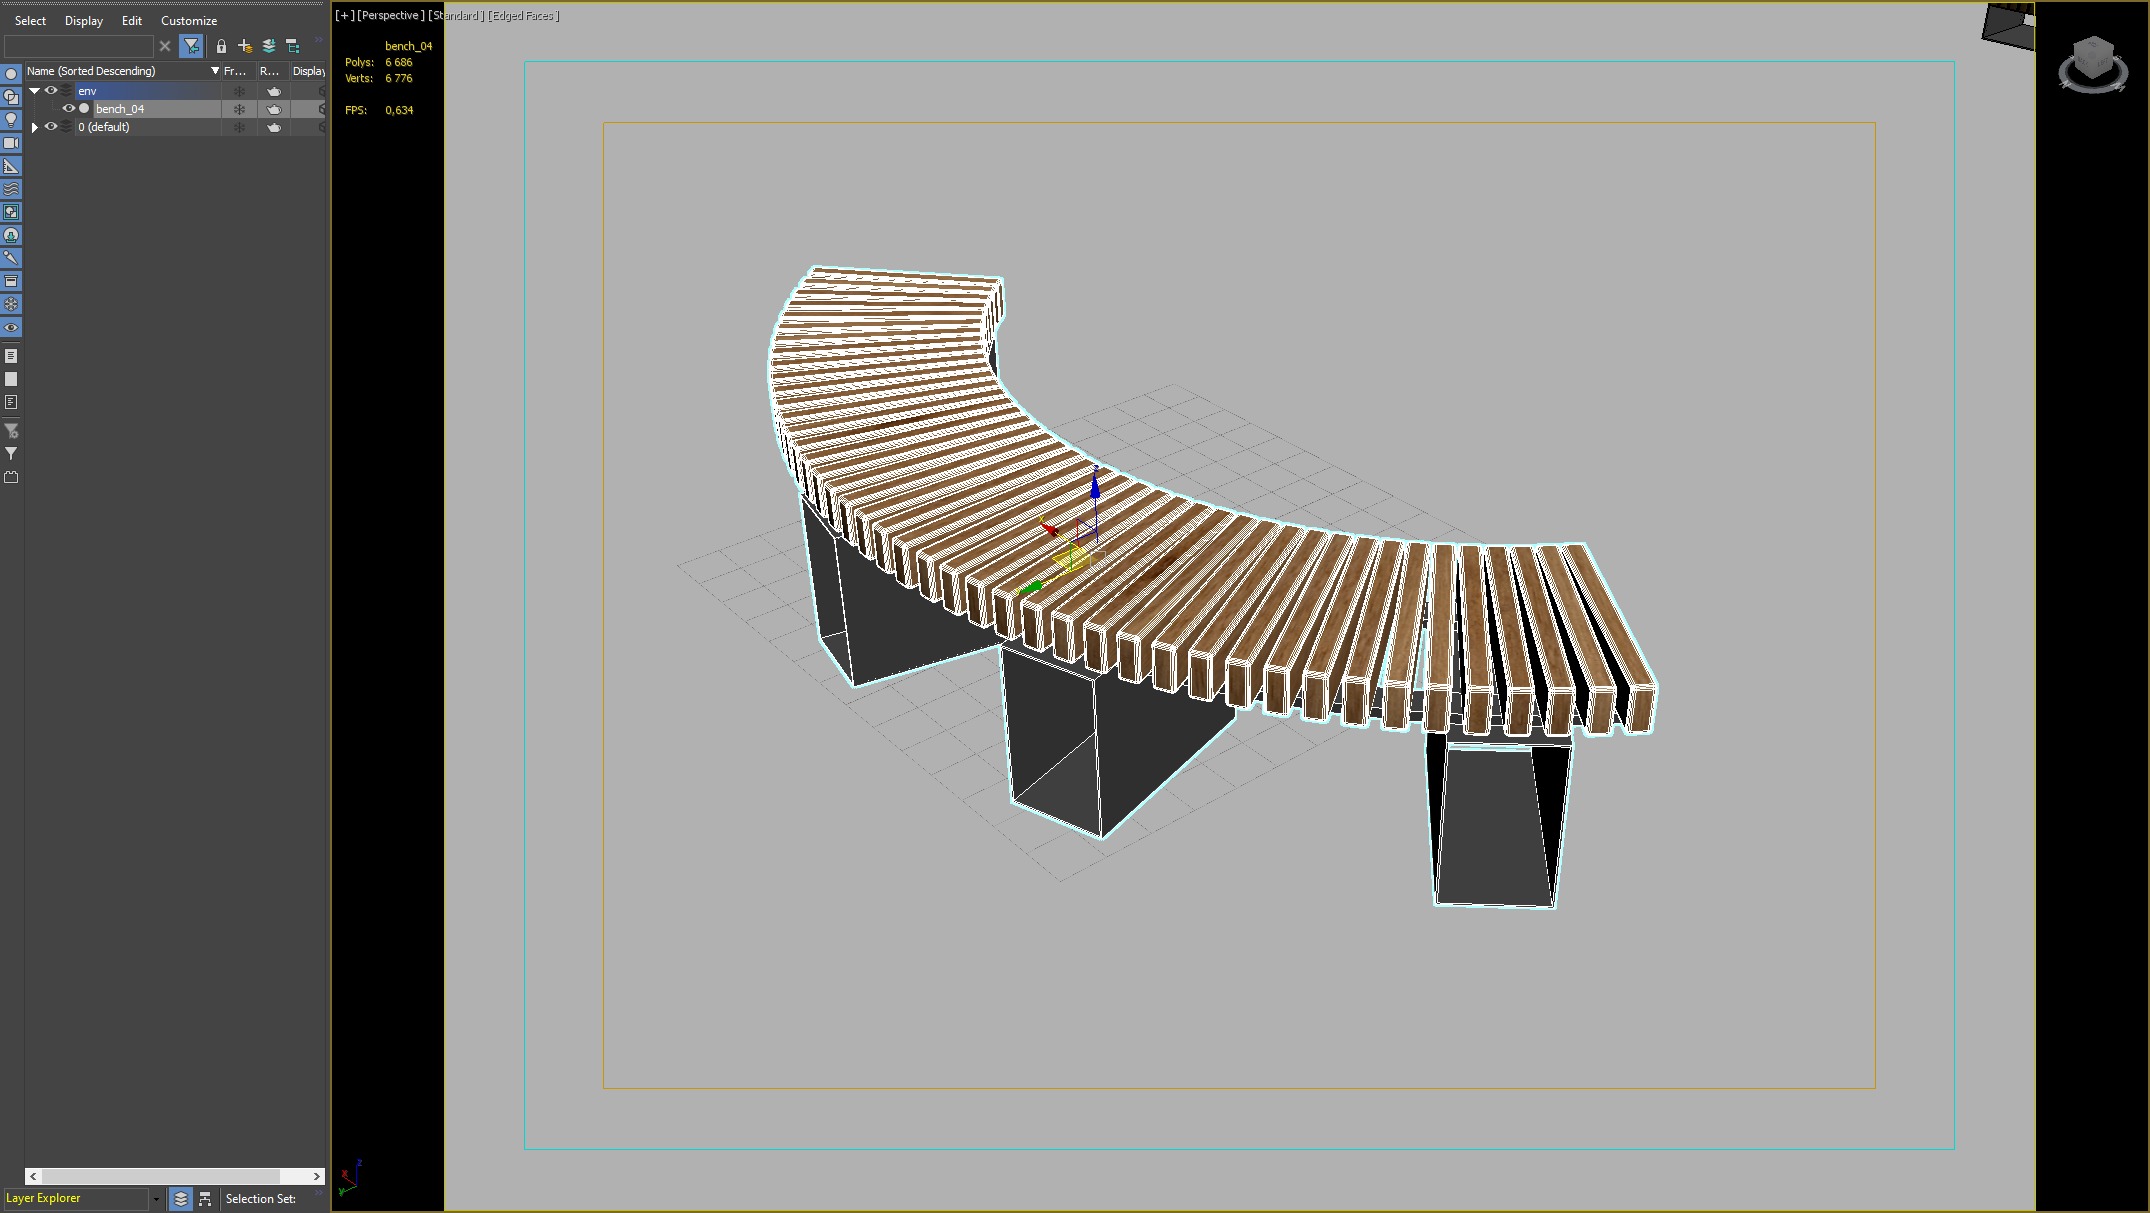The width and height of the screenshot is (2150, 1213).
Task: Click the Invert Display icon in sidebar
Action: [11, 402]
